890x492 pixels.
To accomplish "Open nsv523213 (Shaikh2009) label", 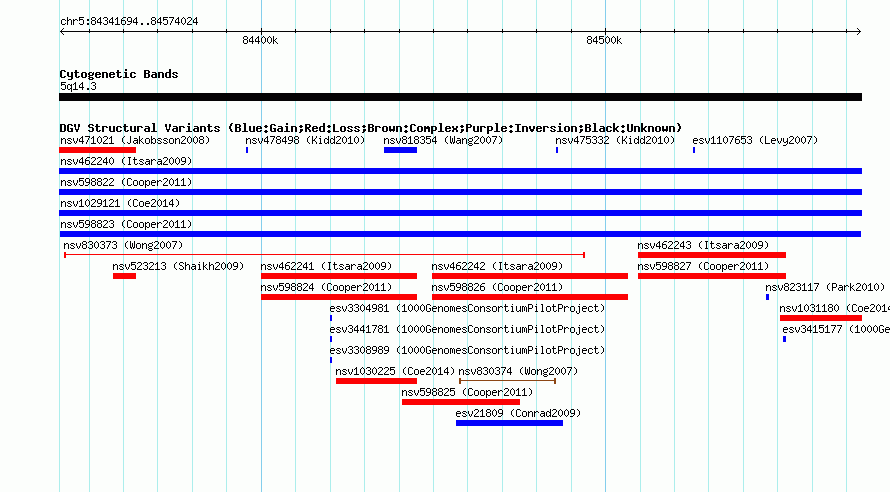I will coord(178,266).
